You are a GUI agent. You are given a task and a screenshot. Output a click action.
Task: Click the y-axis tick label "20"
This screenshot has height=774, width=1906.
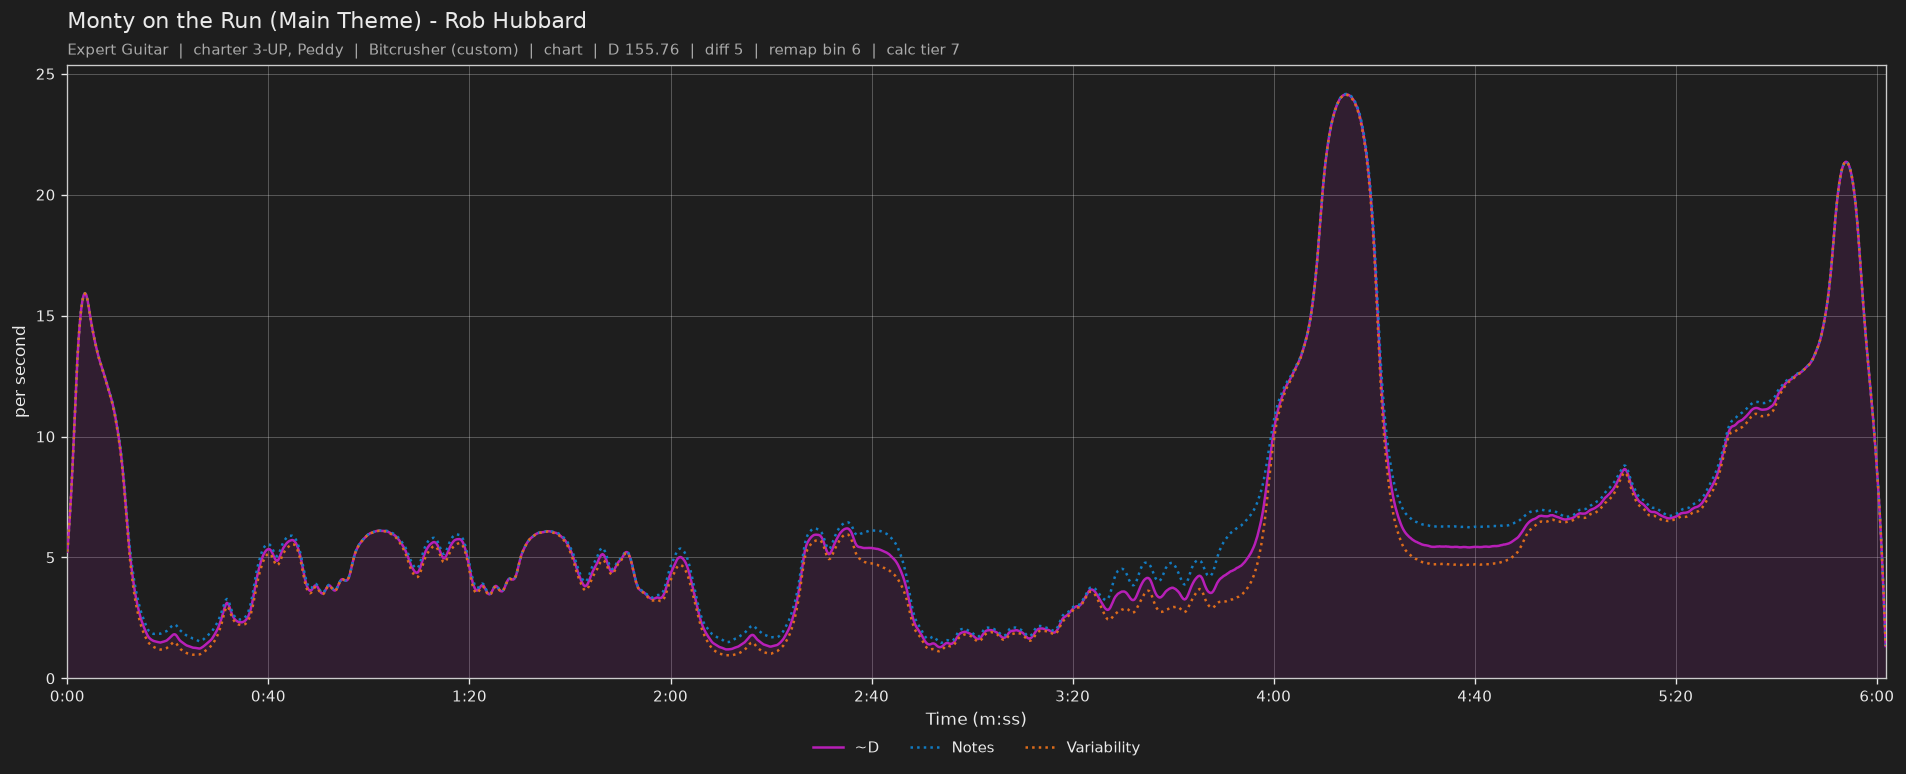tap(47, 196)
